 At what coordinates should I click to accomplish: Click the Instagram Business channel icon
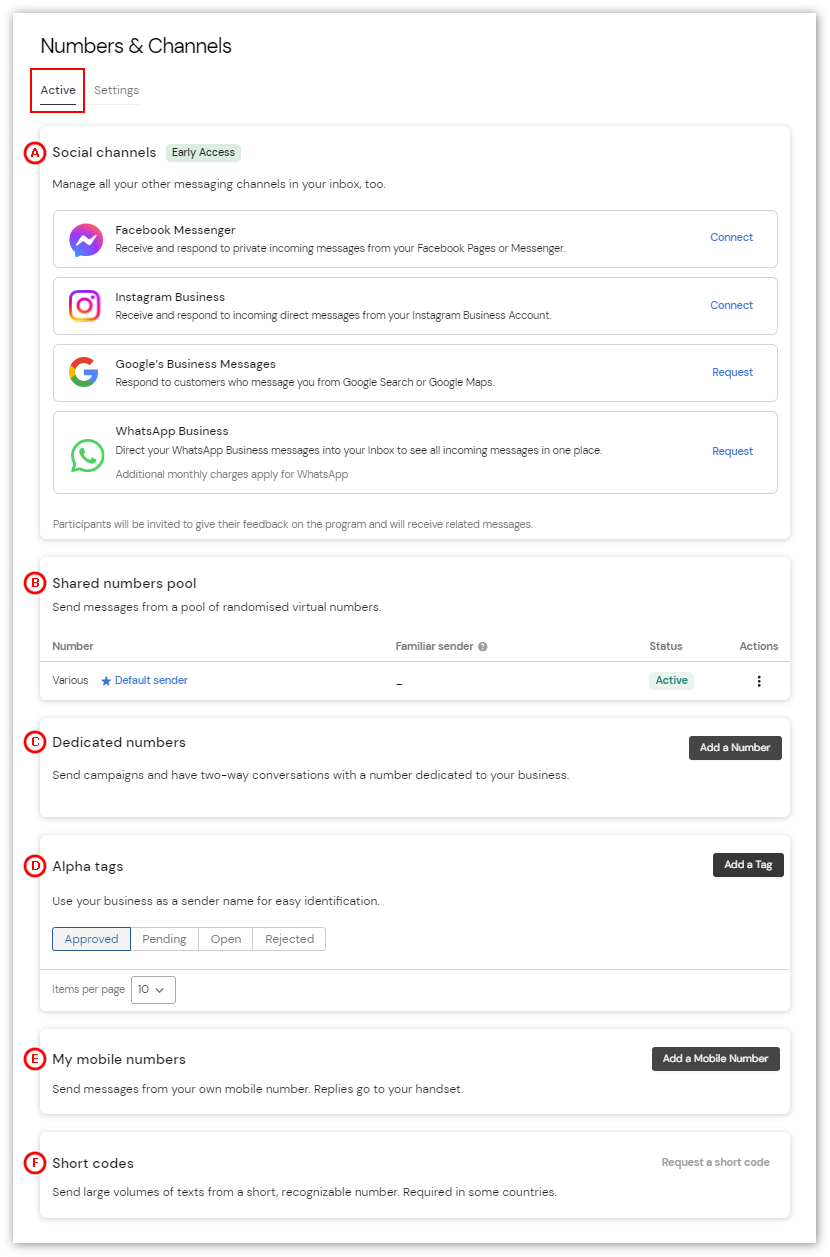coord(86,306)
